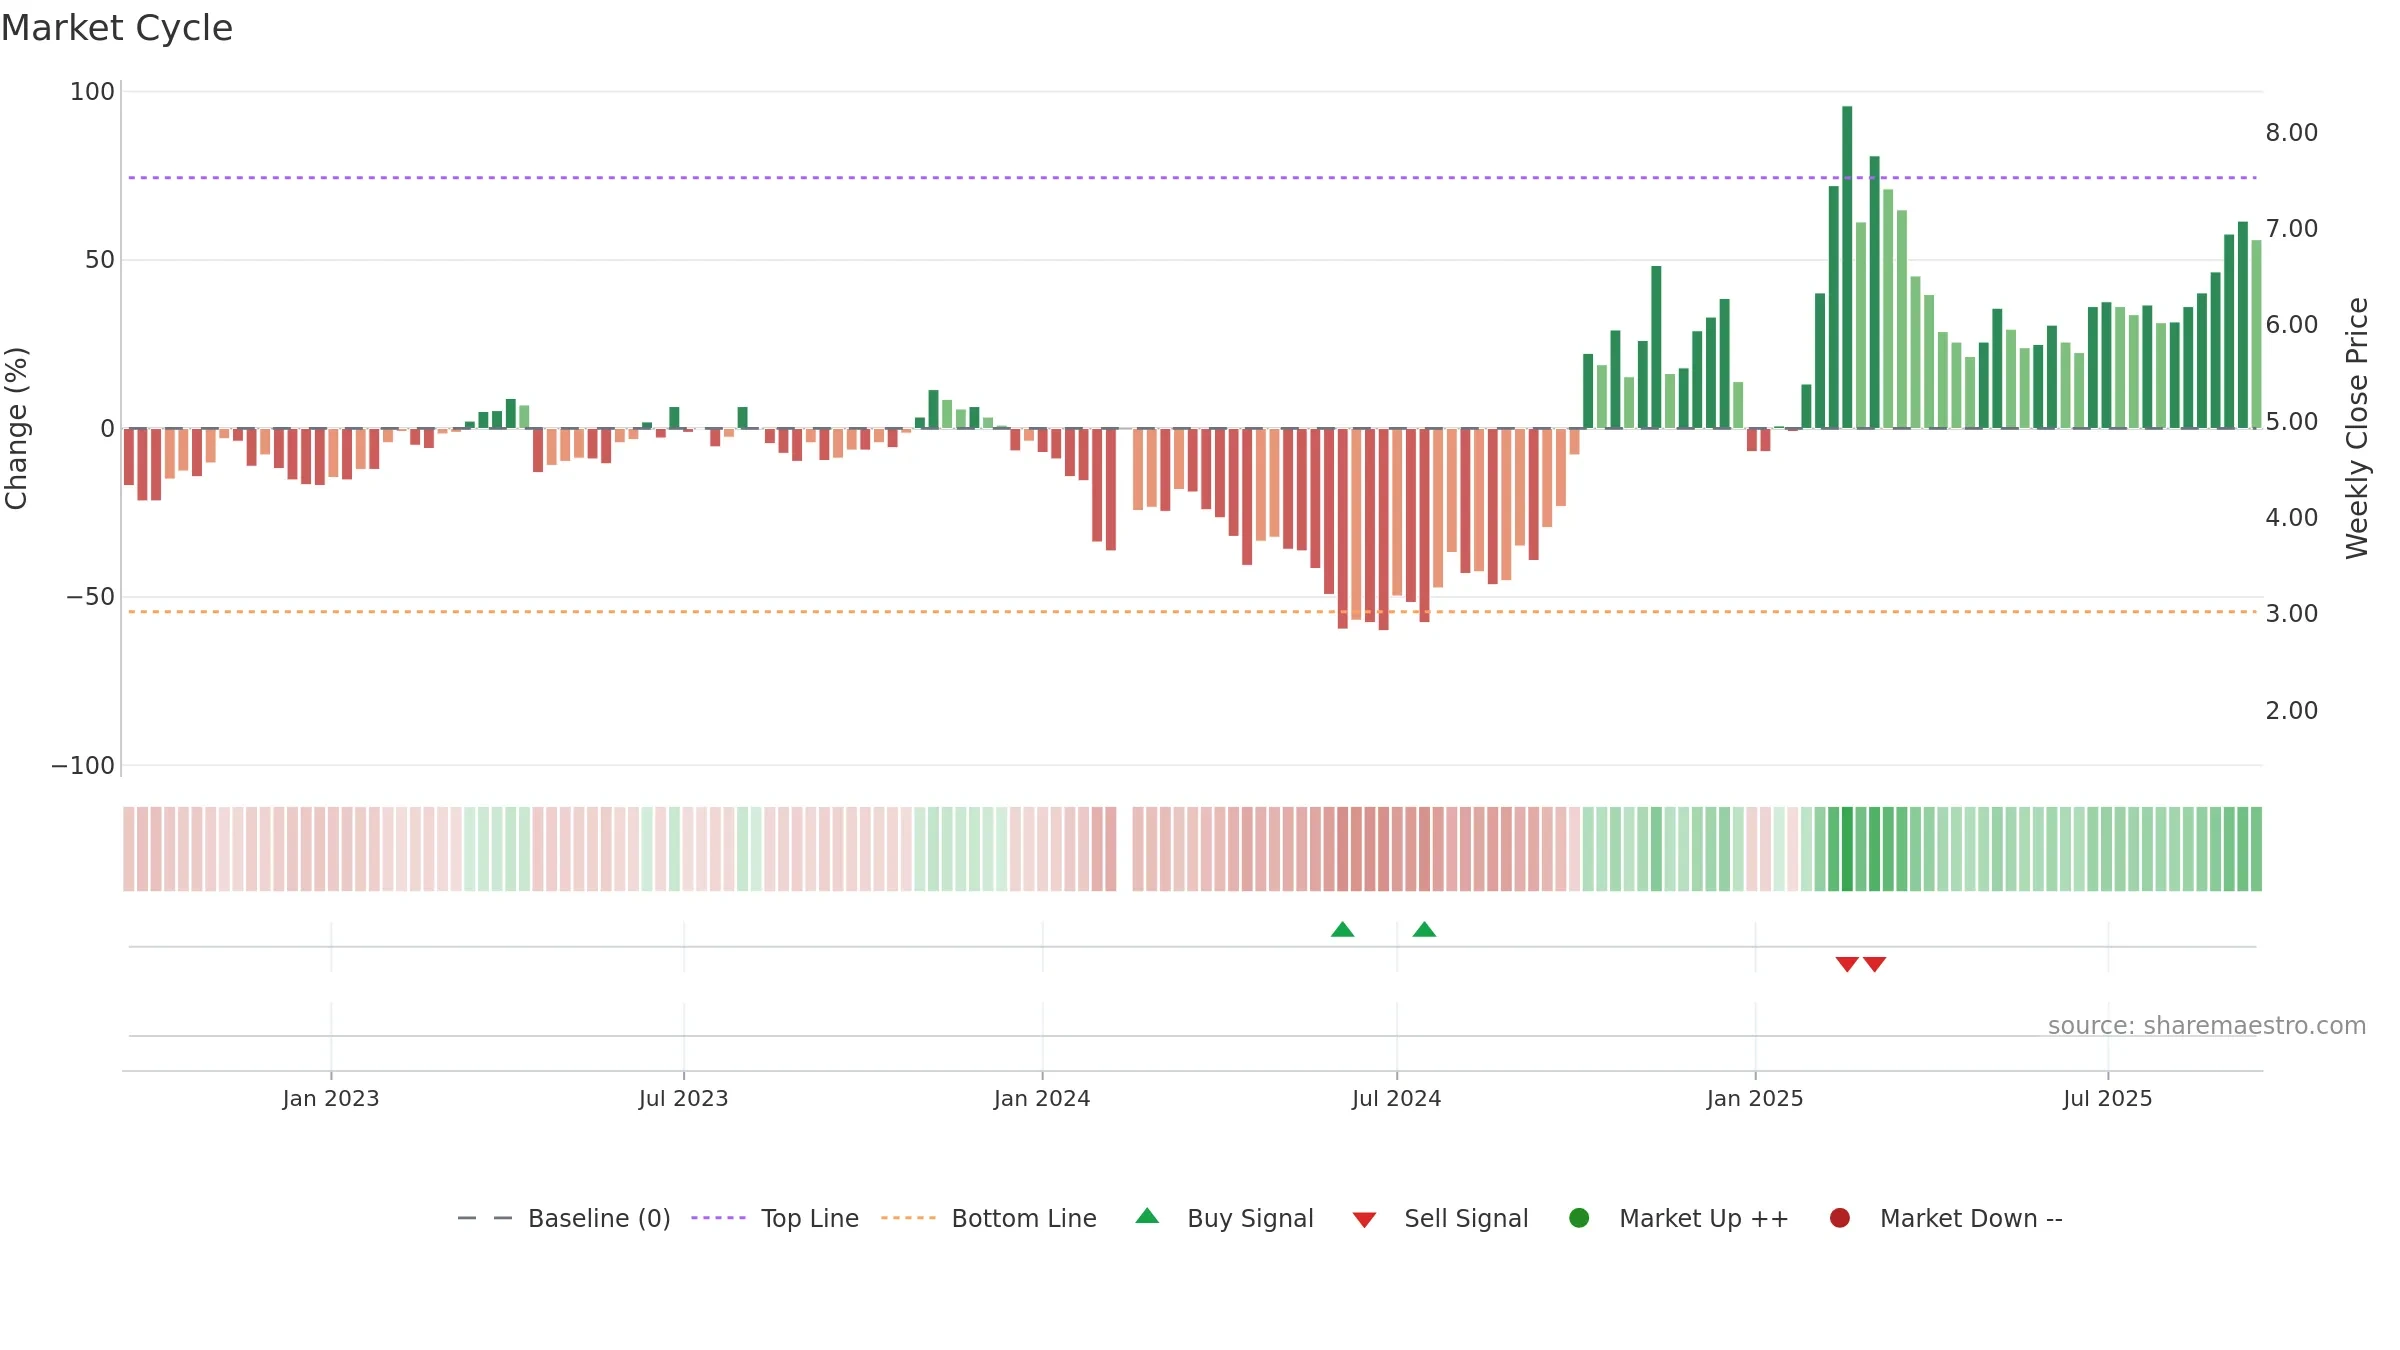The width and height of the screenshot is (2400, 1350).
Task: Click the Change (%) axis title
Action: [x=16, y=428]
